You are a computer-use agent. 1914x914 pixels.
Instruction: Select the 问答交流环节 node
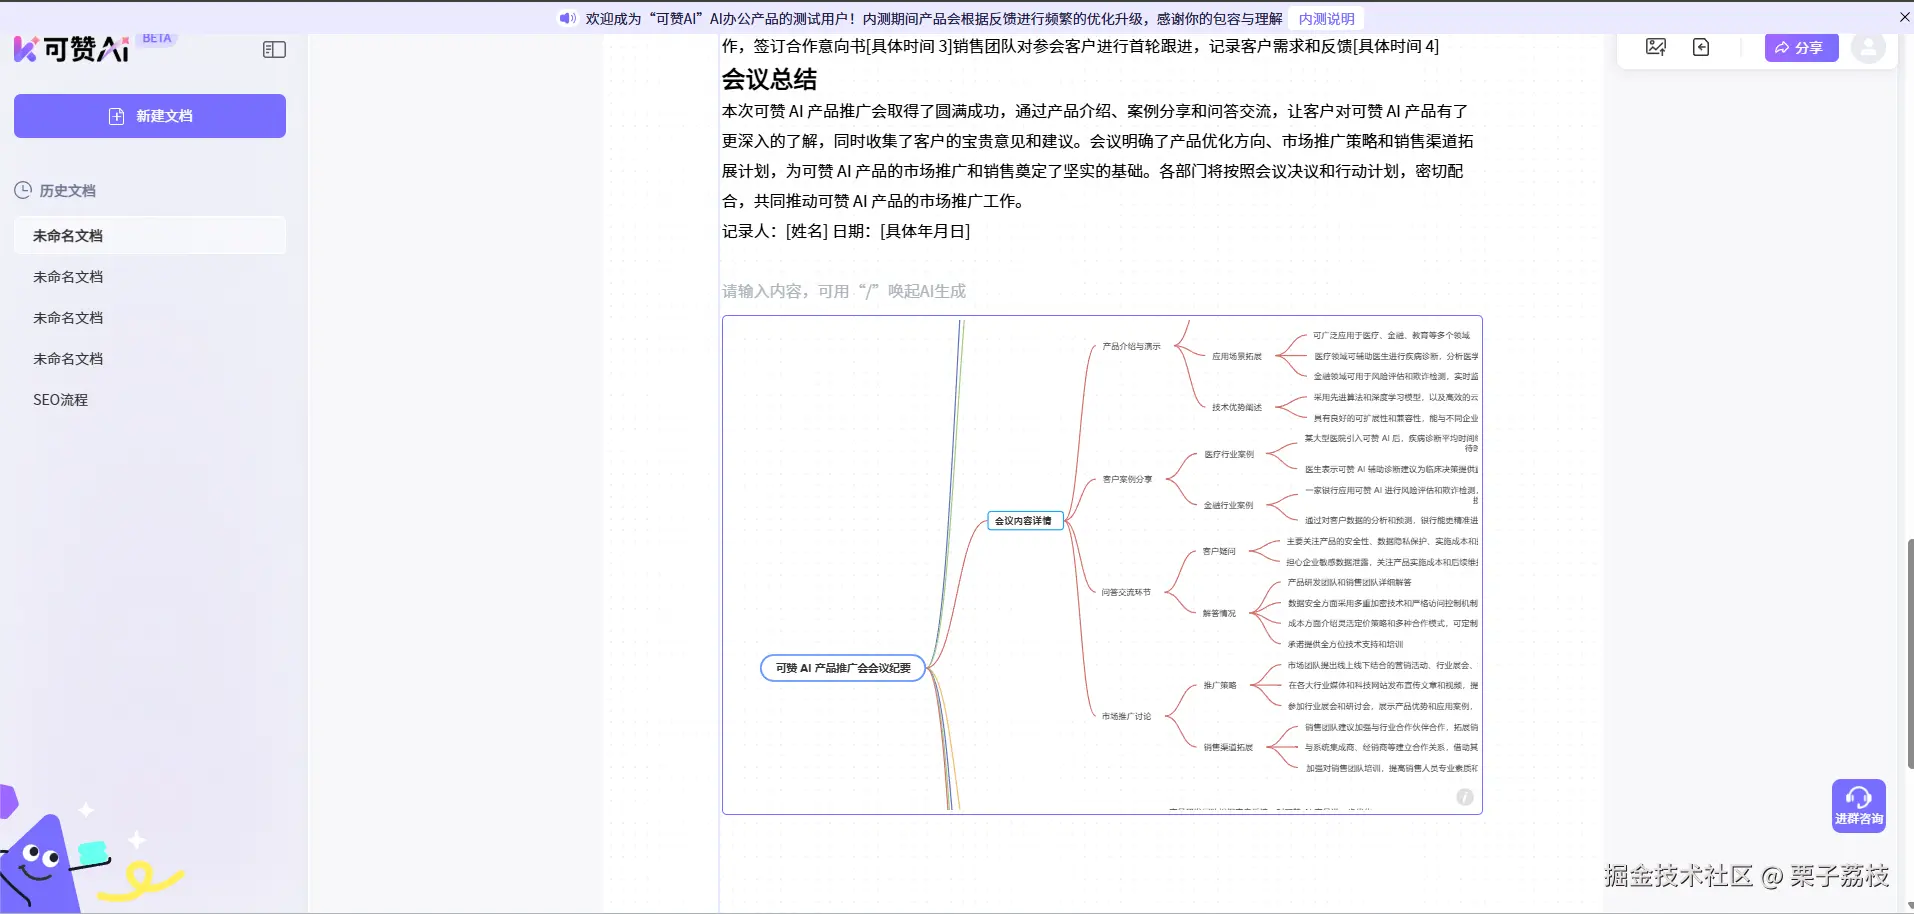pyautogui.click(x=1126, y=593)
